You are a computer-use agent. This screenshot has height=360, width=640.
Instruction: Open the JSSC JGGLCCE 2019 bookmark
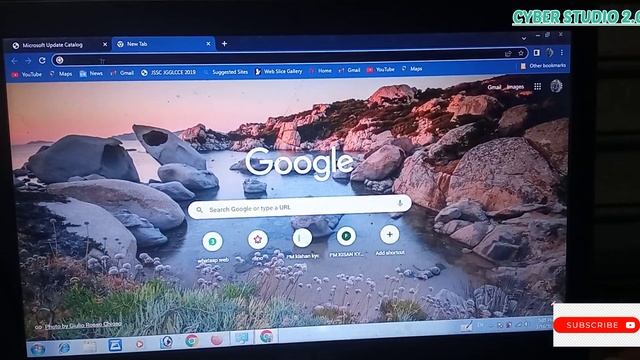coord(168,72)
